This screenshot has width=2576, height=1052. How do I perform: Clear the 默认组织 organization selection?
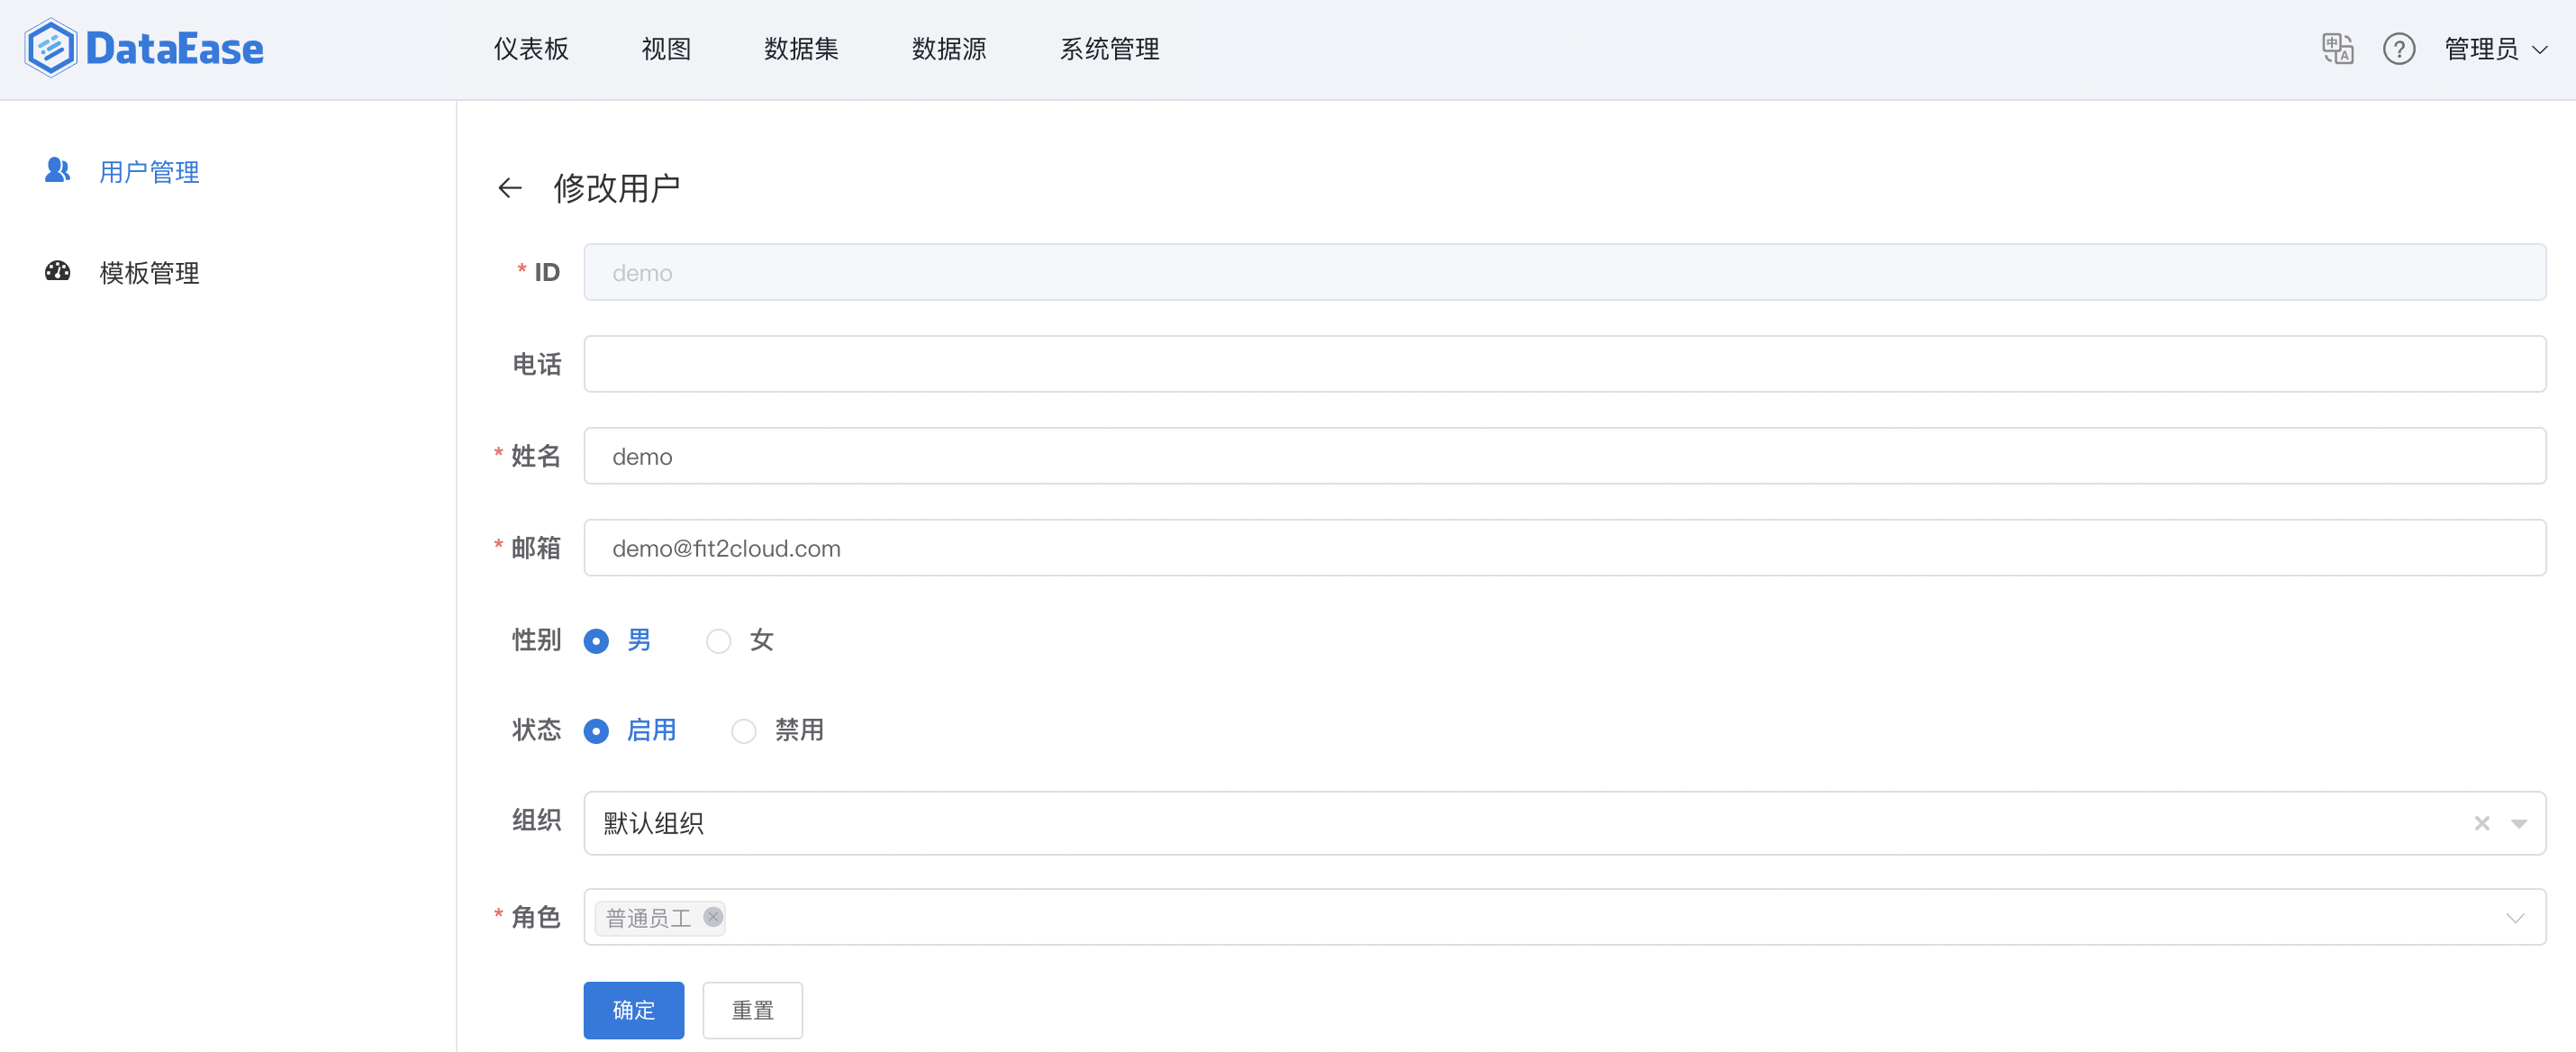(2482, 823)
